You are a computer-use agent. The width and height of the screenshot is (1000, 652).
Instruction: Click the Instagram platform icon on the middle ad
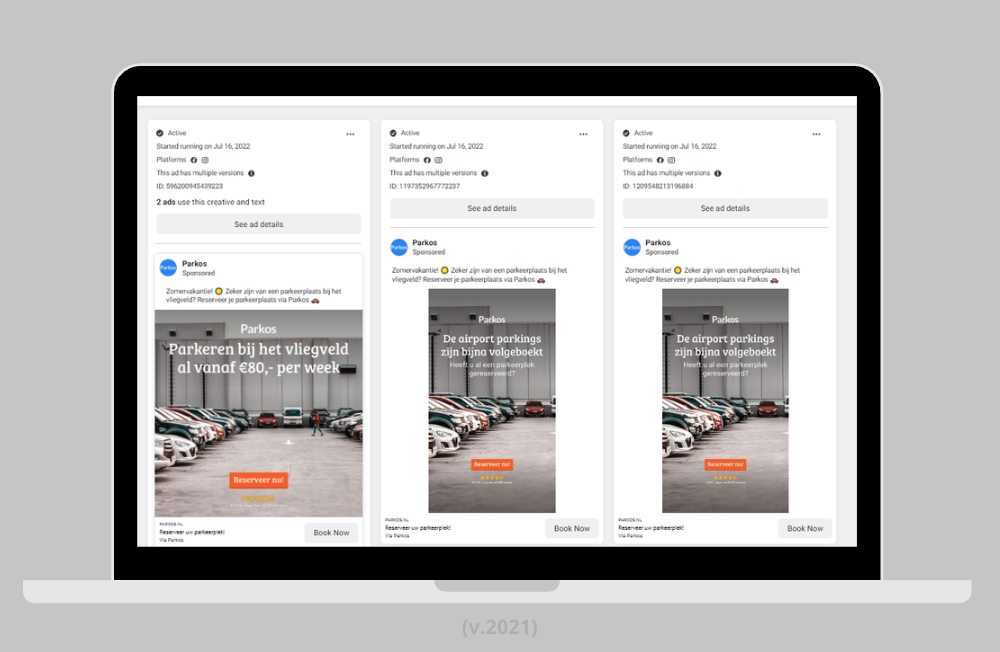click(438, 160)
